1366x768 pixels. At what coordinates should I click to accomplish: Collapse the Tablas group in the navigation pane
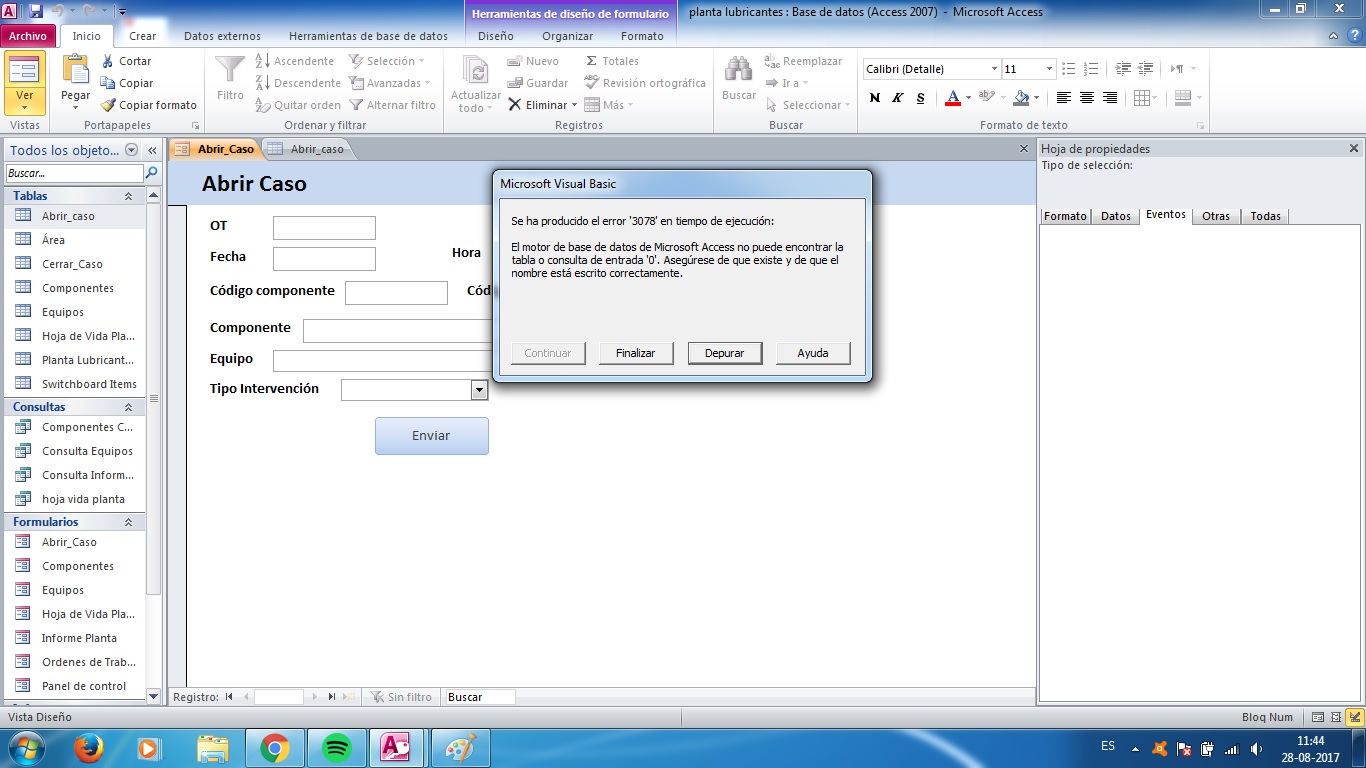(x=128, y=196)
